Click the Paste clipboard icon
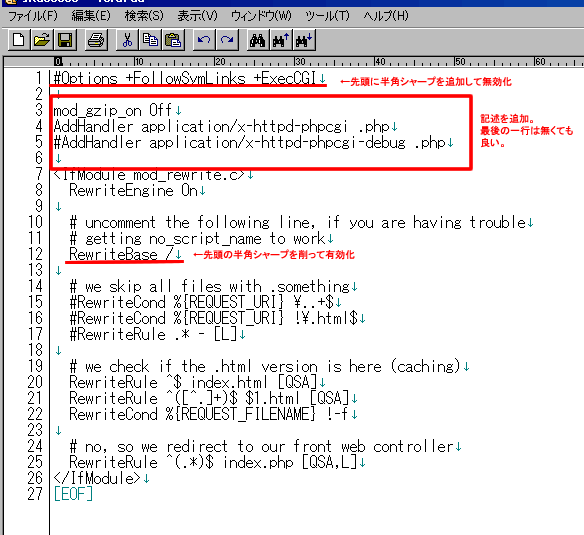 coord(173,40)
